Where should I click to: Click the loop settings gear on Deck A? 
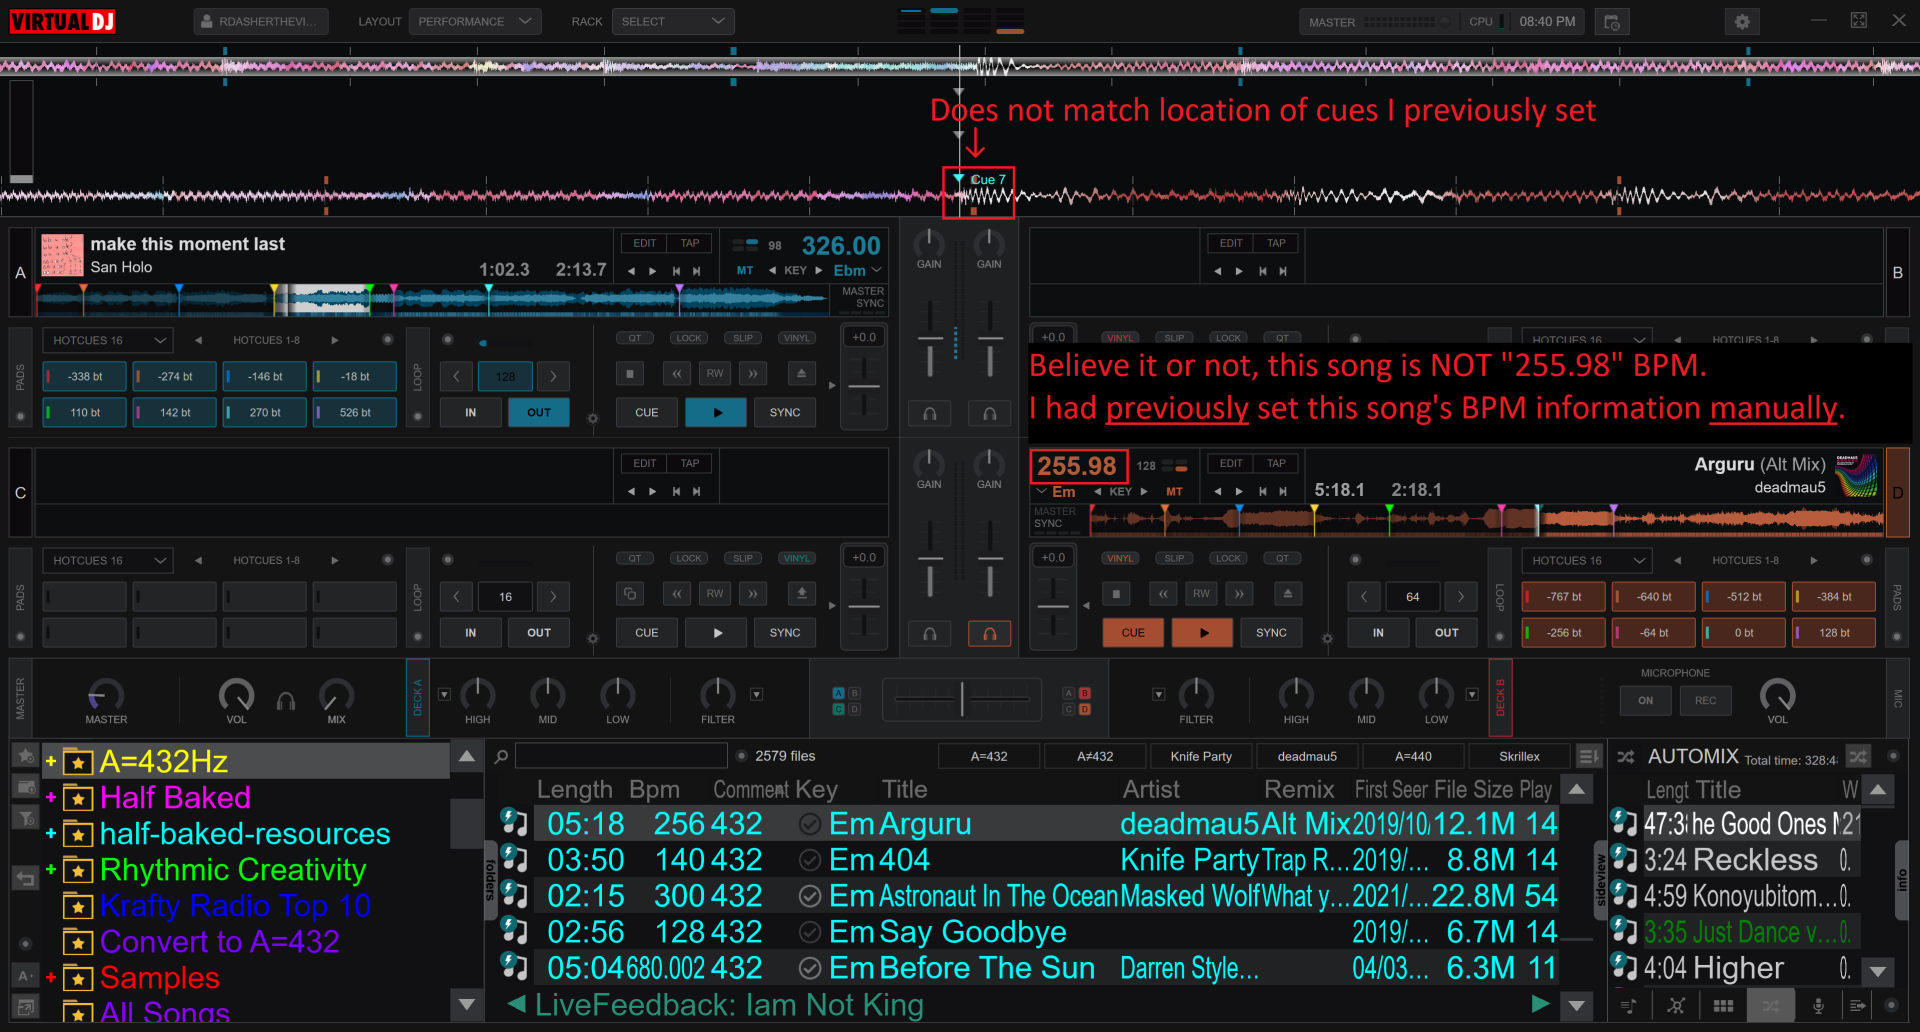pos(592,418)
